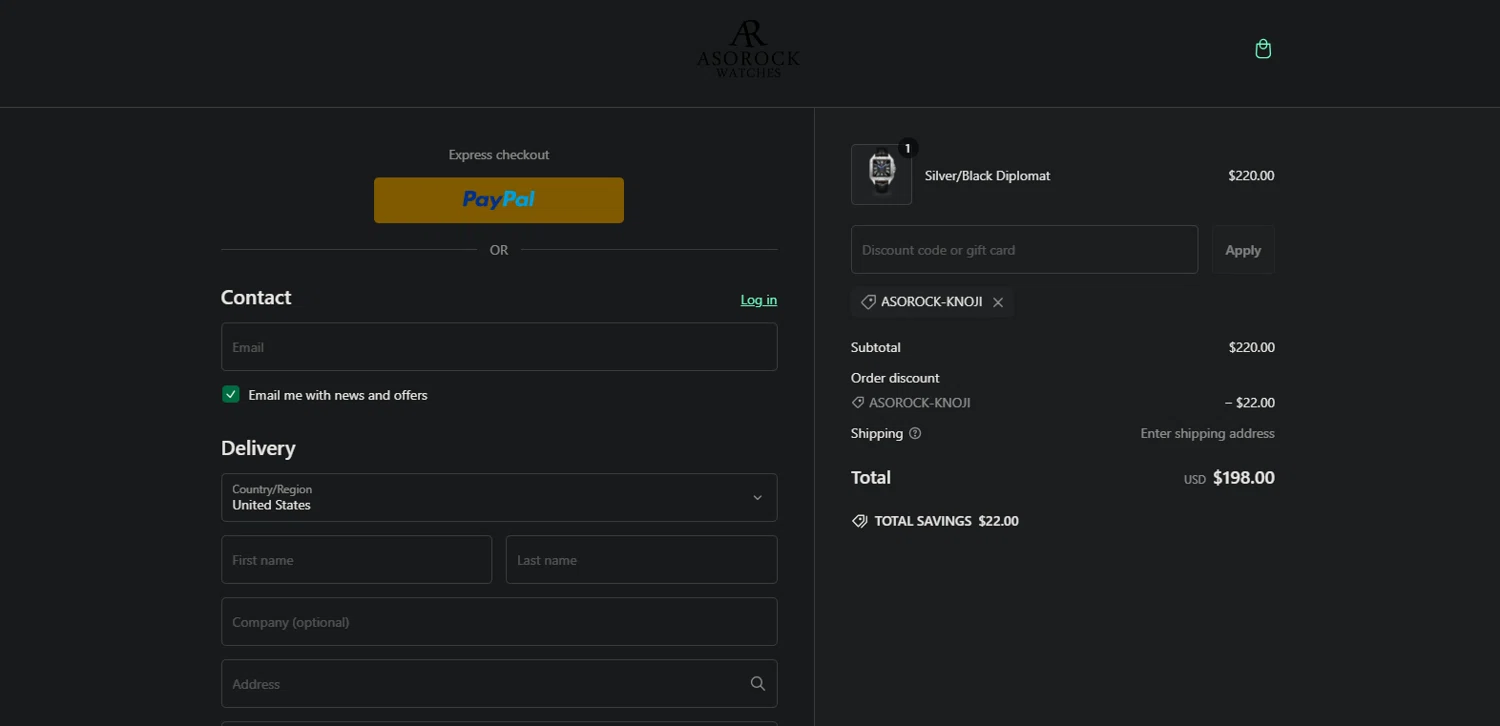Click the item quantity badge on watch
This screenshot has height=726, width=1500.
908,148
